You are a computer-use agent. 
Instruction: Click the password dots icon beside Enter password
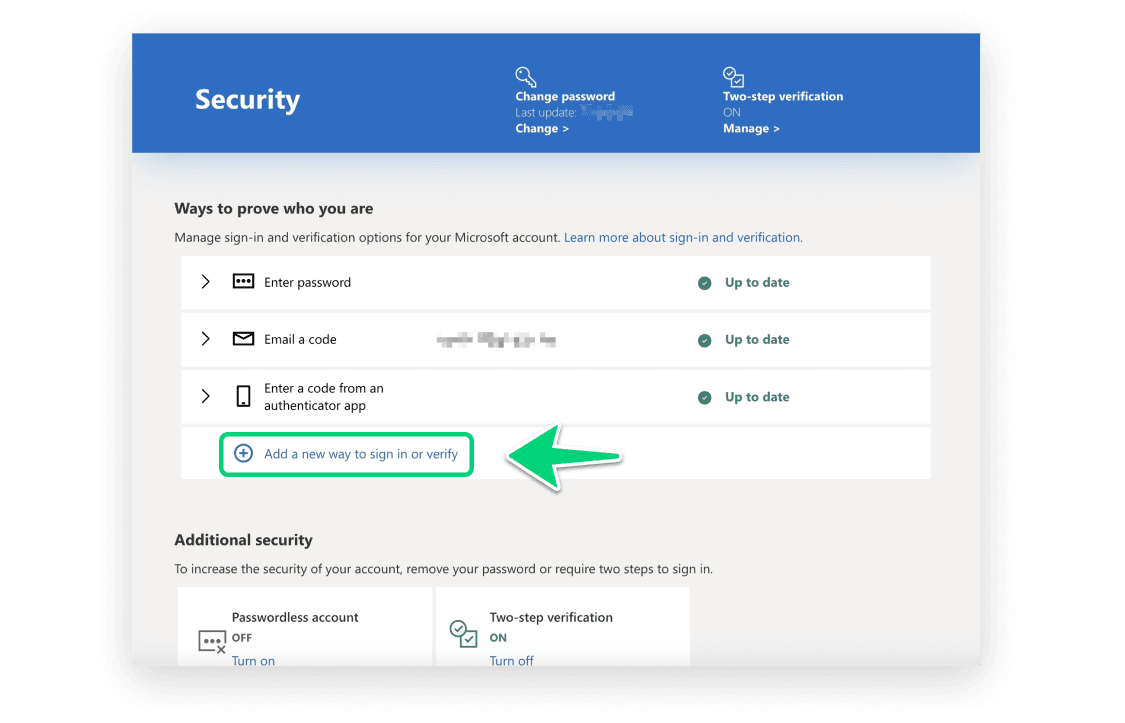pos(243,282)
